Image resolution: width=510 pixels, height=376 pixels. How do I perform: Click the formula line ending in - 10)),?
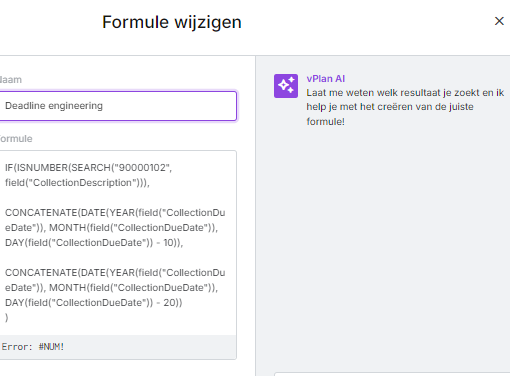pos(94,243)
